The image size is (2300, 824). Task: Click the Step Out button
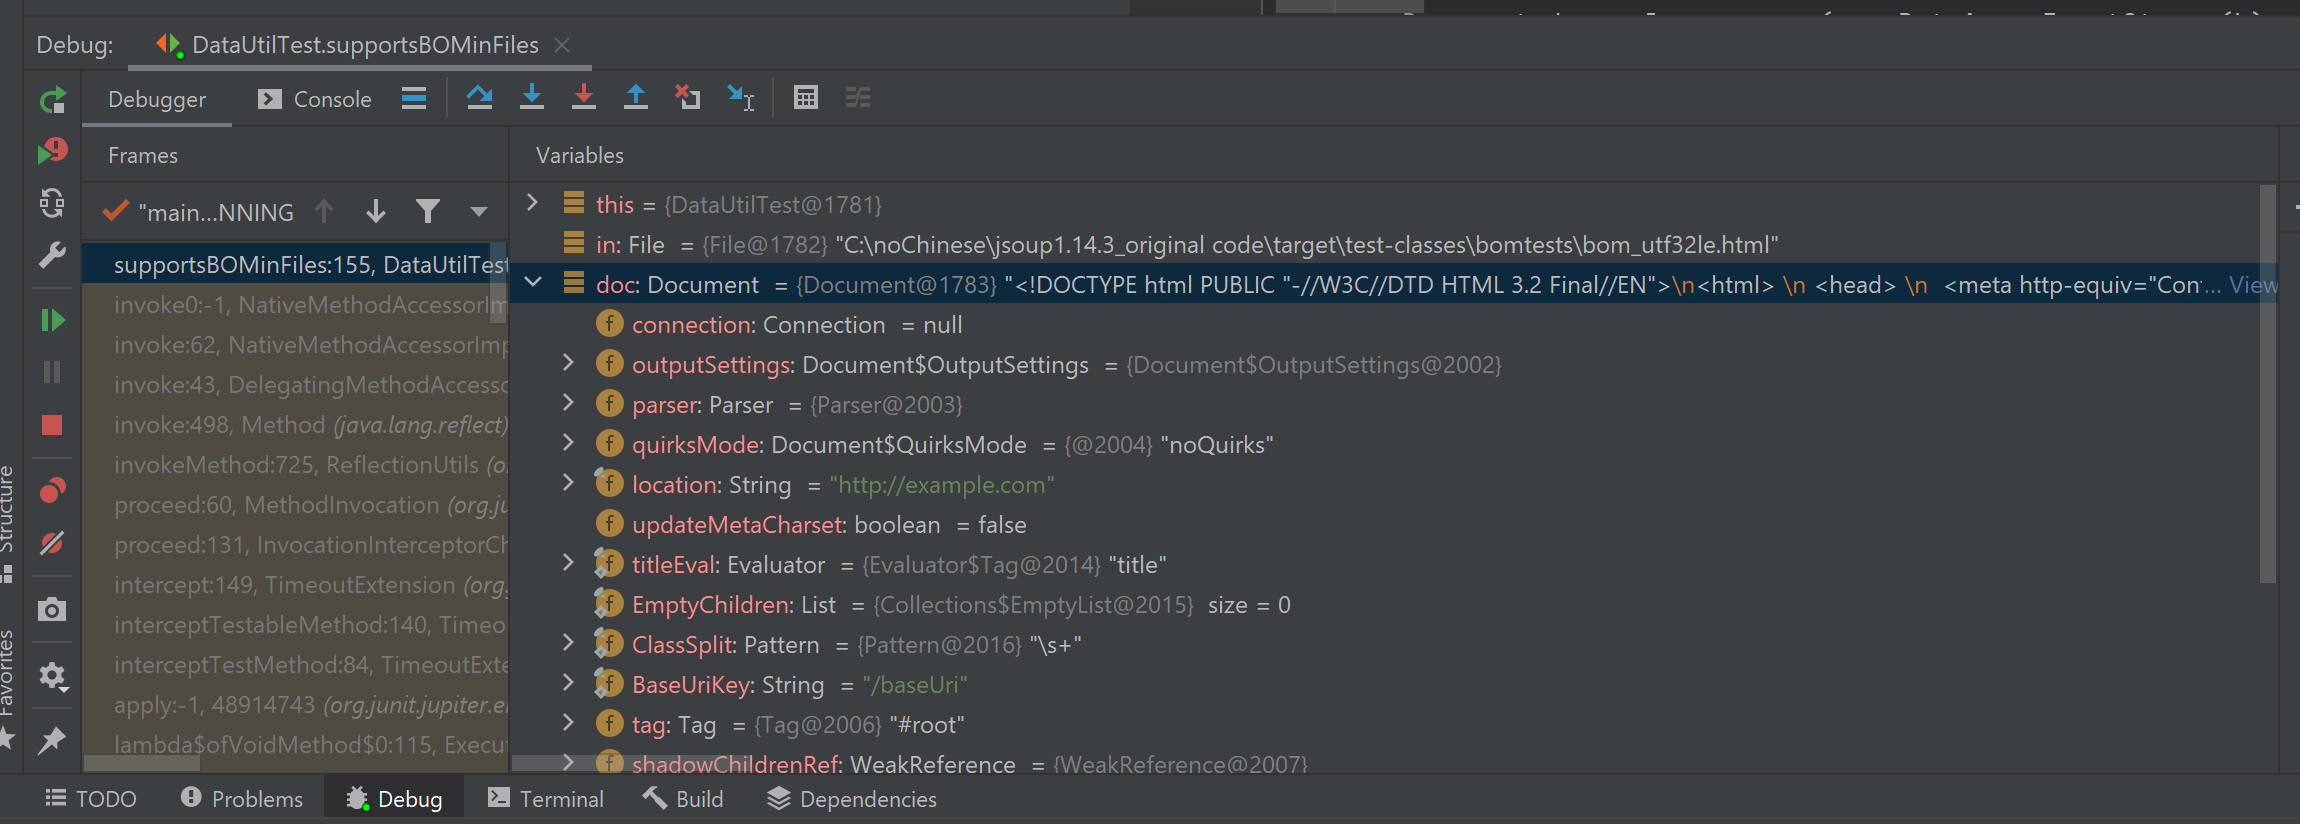coord(636,97)
